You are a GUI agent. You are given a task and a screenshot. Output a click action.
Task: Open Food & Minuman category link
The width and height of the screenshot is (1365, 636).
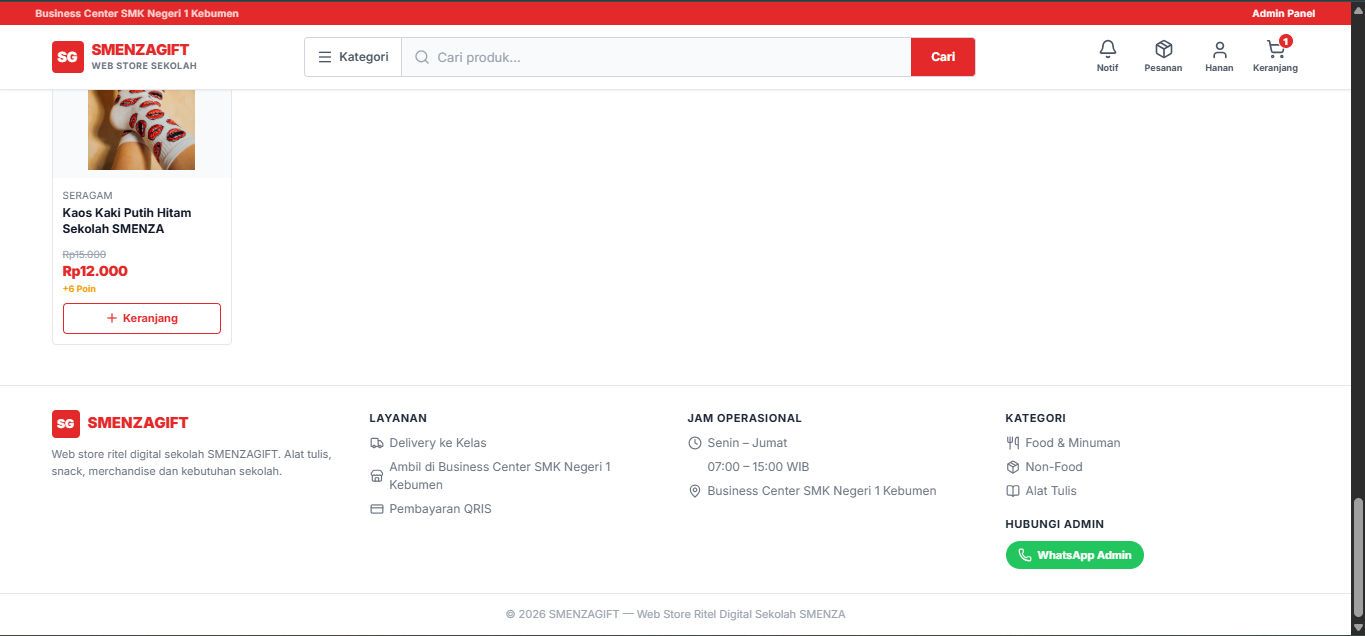pos(1072,443)
